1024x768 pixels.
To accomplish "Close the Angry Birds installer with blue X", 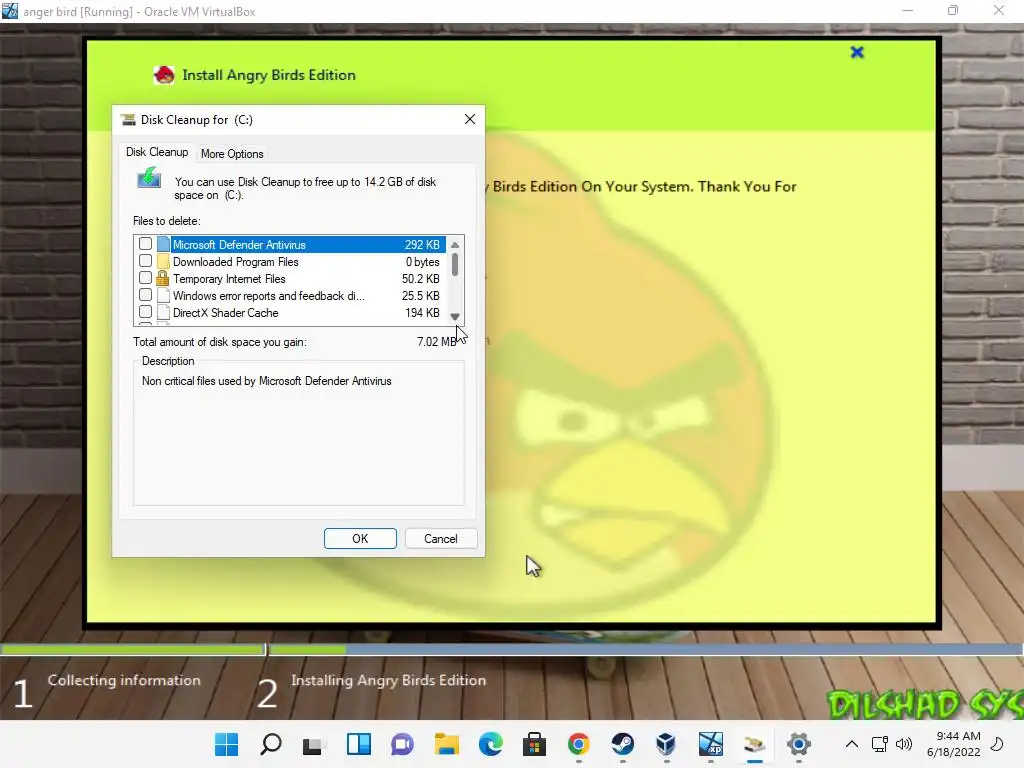I will 857,52.
